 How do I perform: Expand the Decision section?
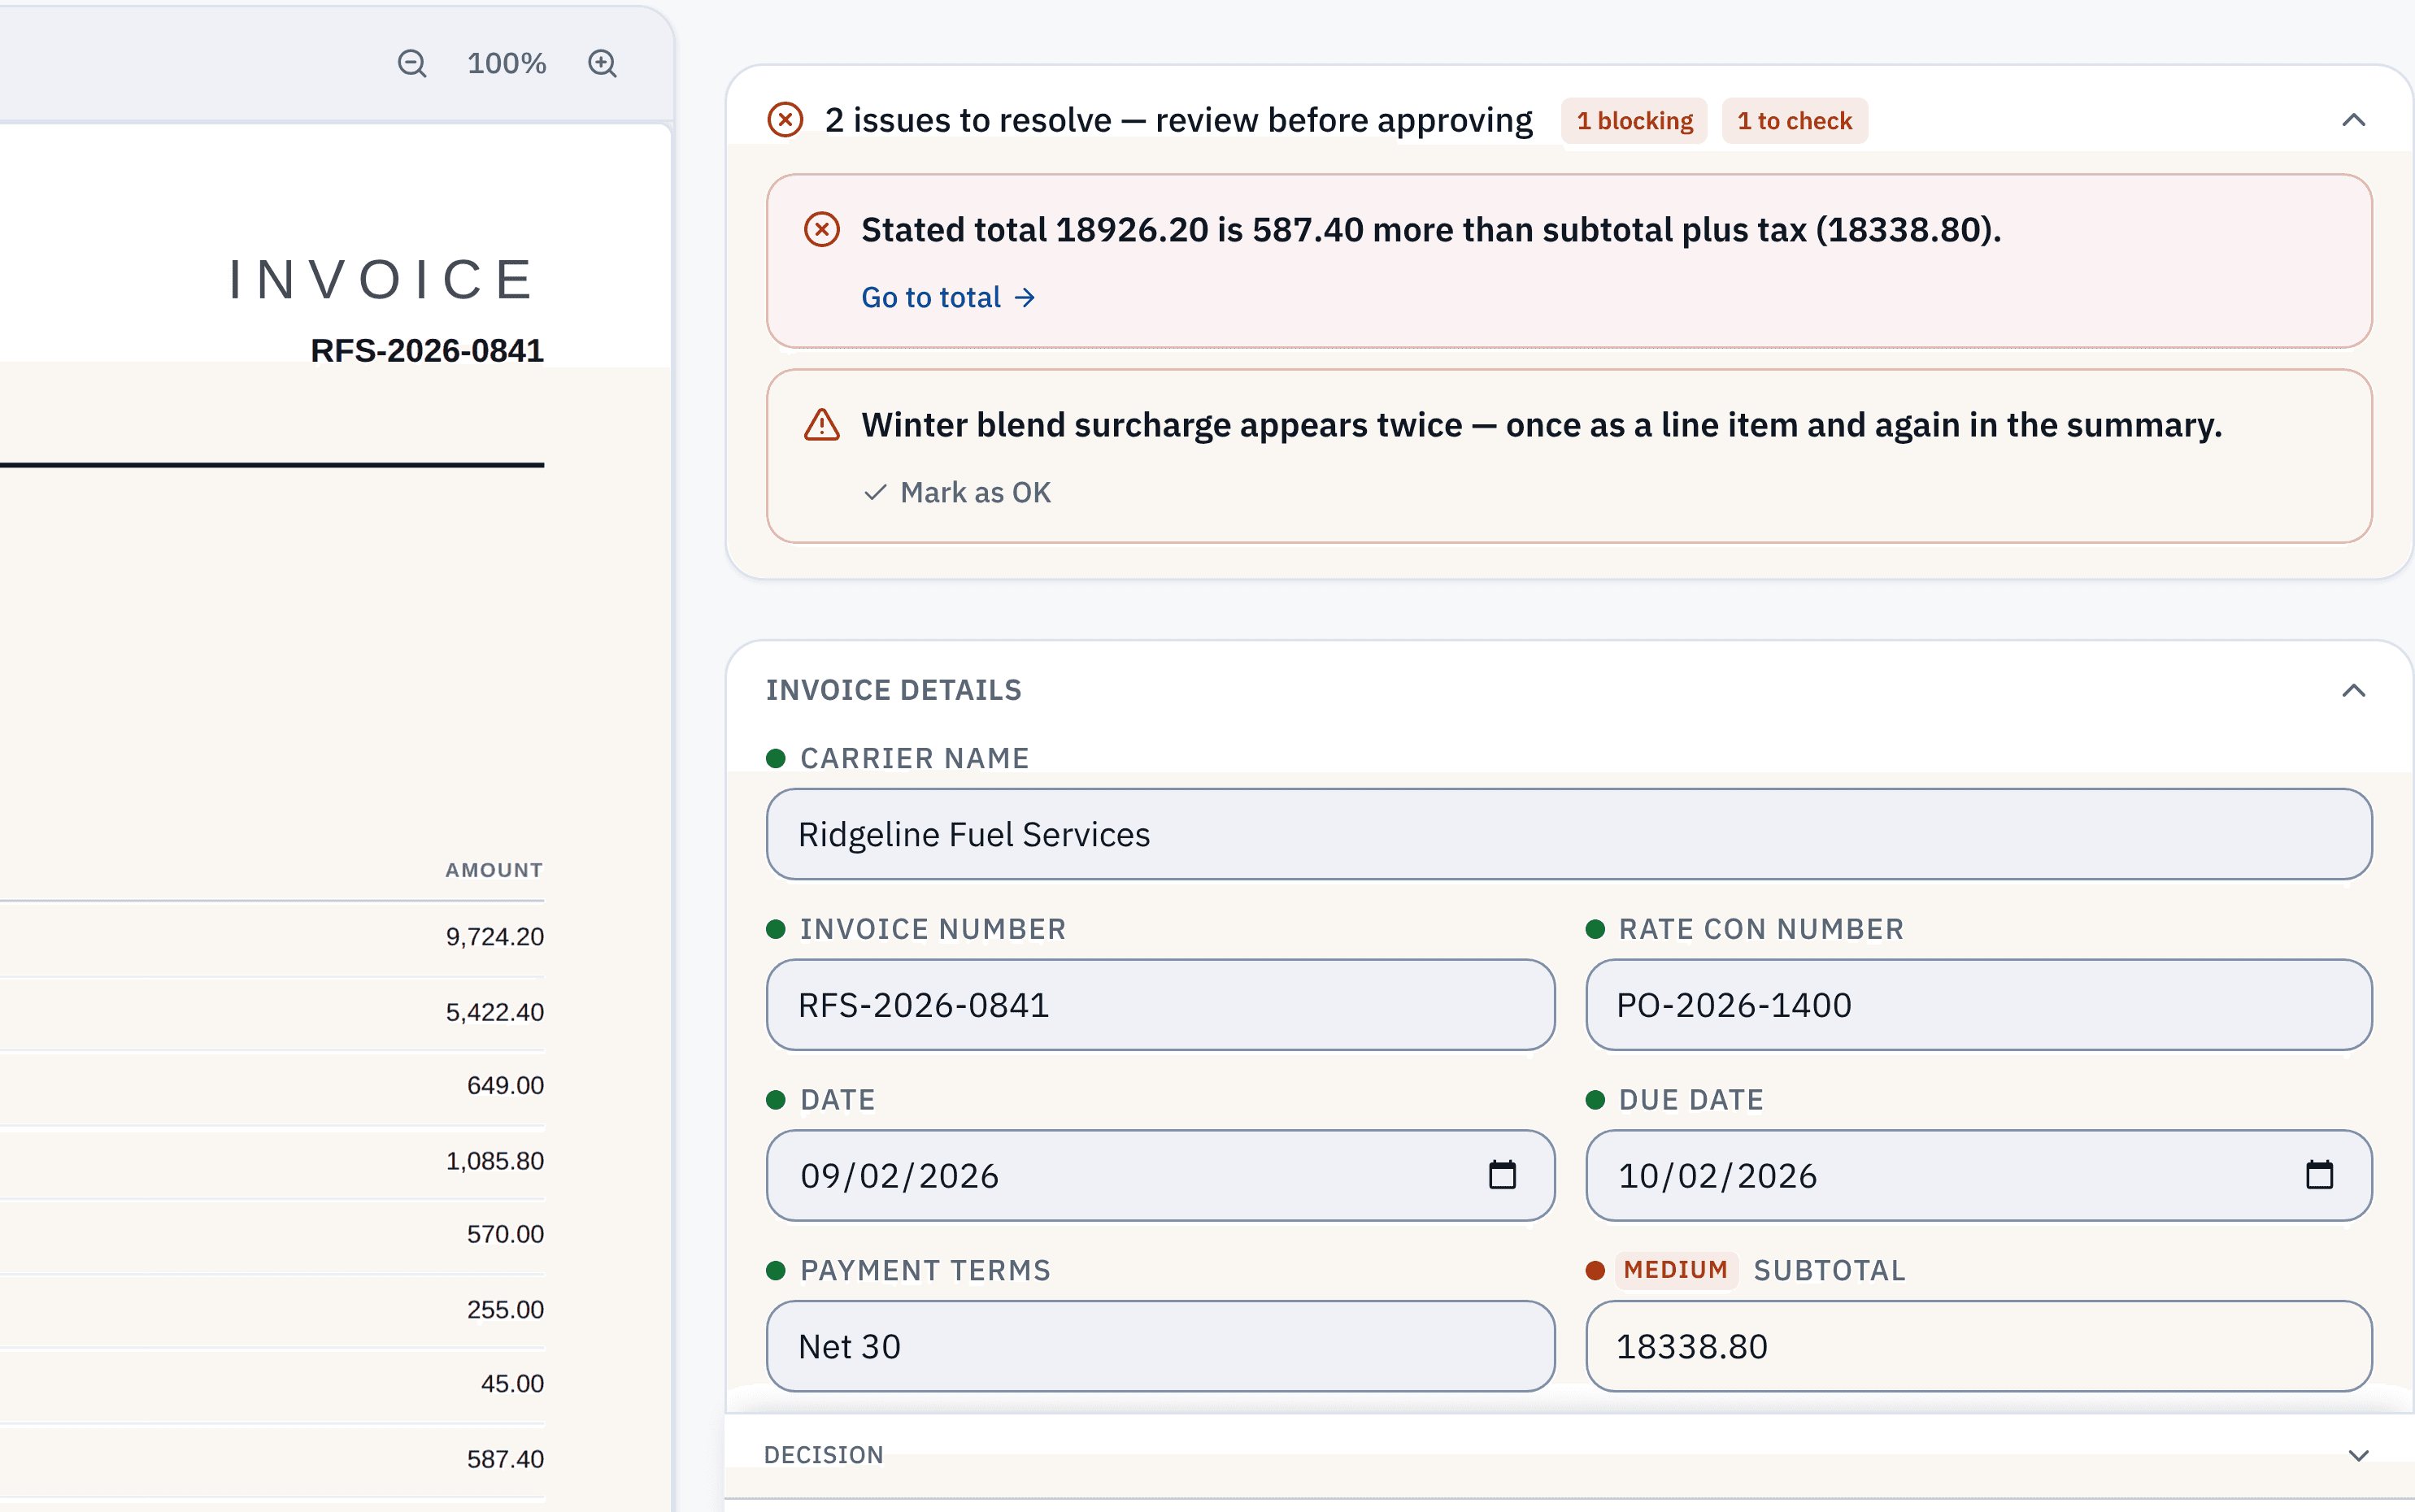point(2358,1455)
